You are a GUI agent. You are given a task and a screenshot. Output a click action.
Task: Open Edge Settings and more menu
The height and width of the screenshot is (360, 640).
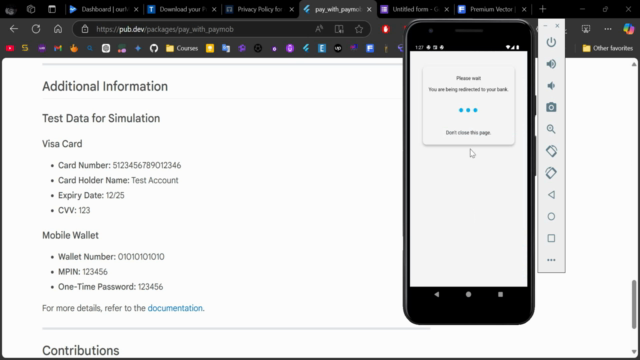pyautogui.click(x=608, y=29)
